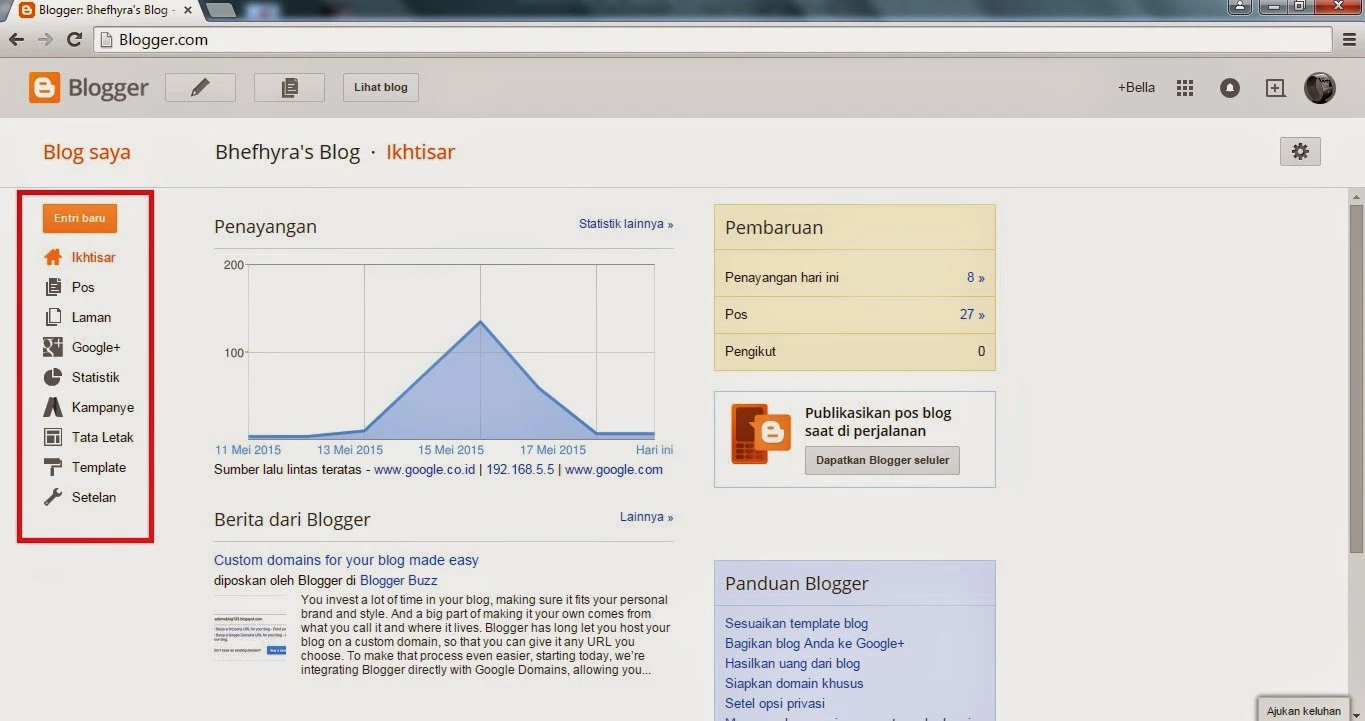Select Ikhtisar menu label

pos(94,257)
